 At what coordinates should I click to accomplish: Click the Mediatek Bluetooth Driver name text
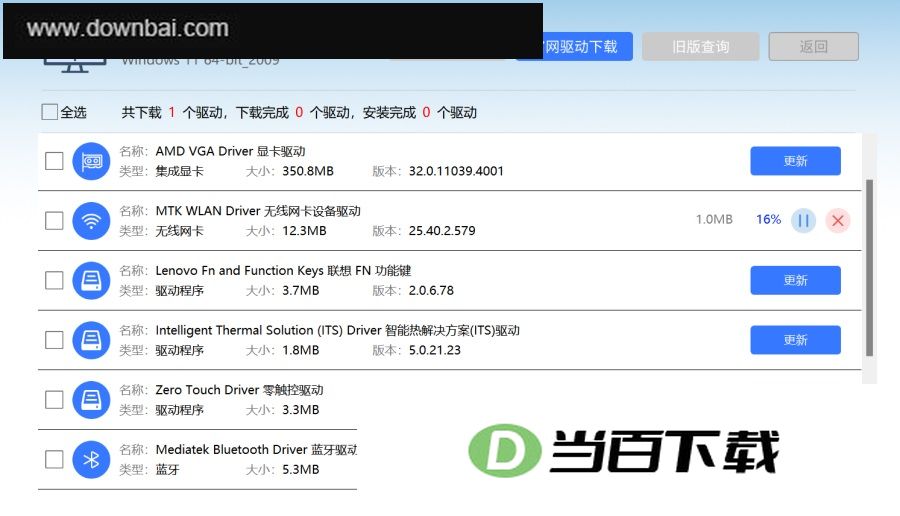[256, 450]
